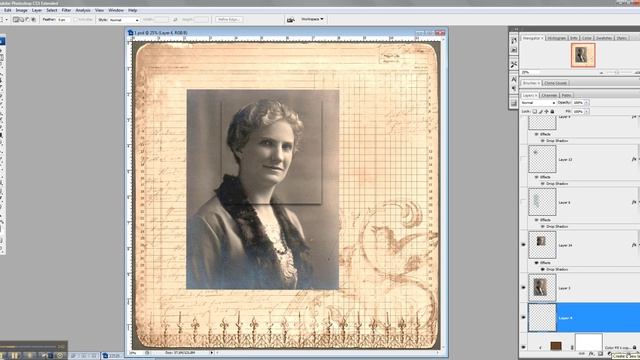
Task: Click the Lock position icon
Action: pos(547,111)
